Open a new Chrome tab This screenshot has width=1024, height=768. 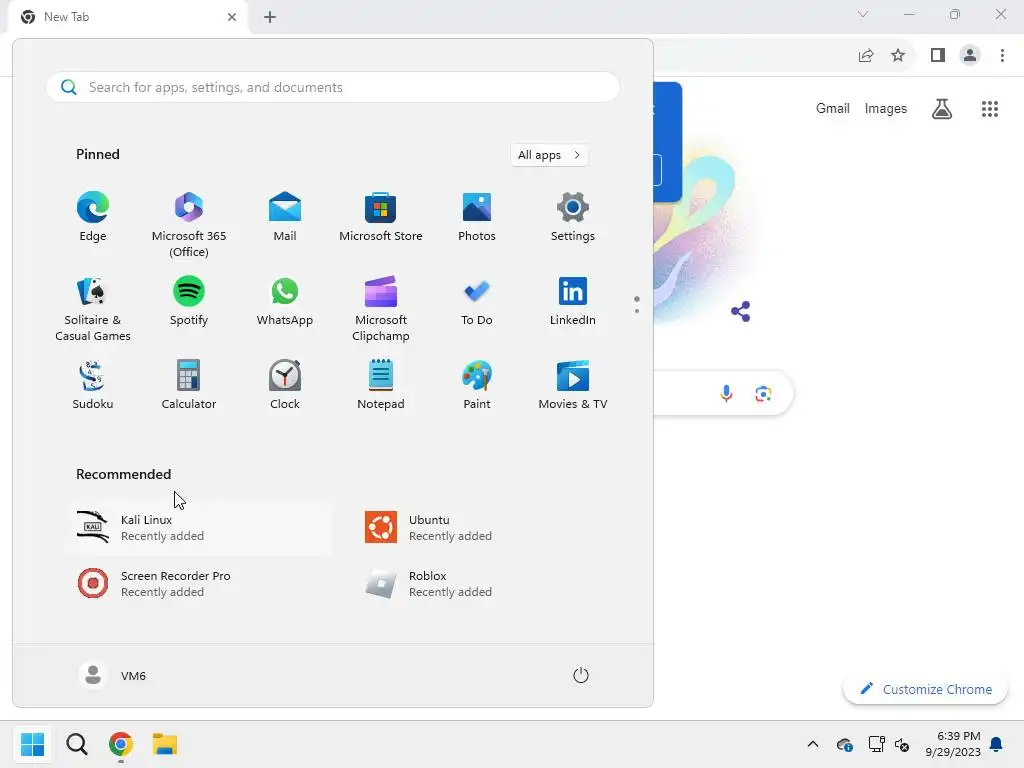click(270, 17)
